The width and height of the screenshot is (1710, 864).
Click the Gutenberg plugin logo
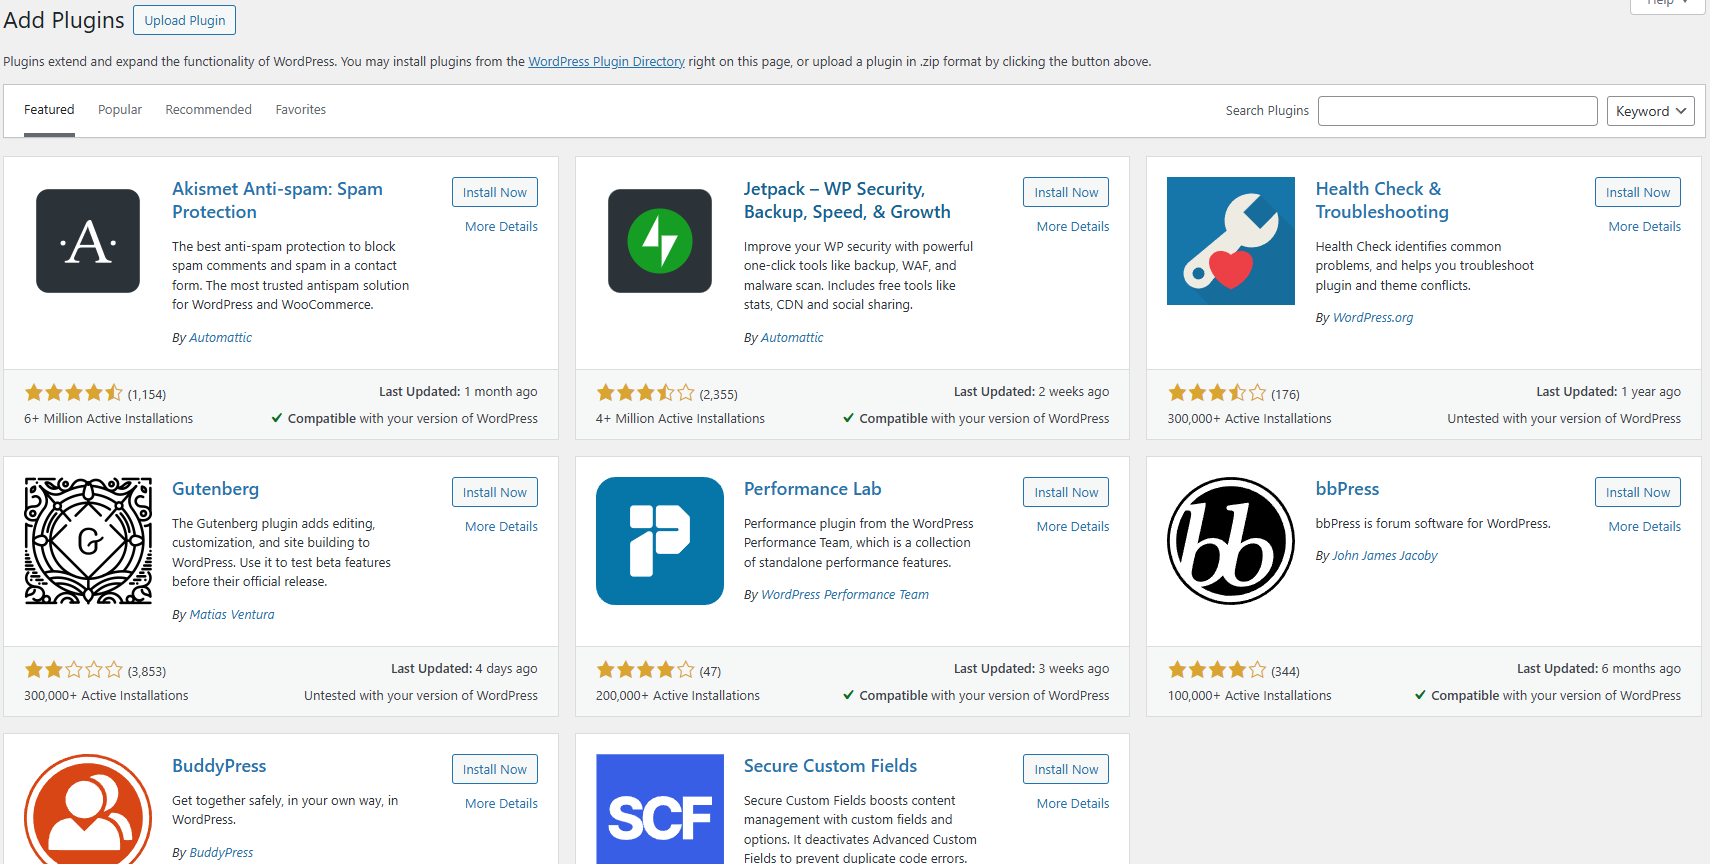[x=88, y=541]
